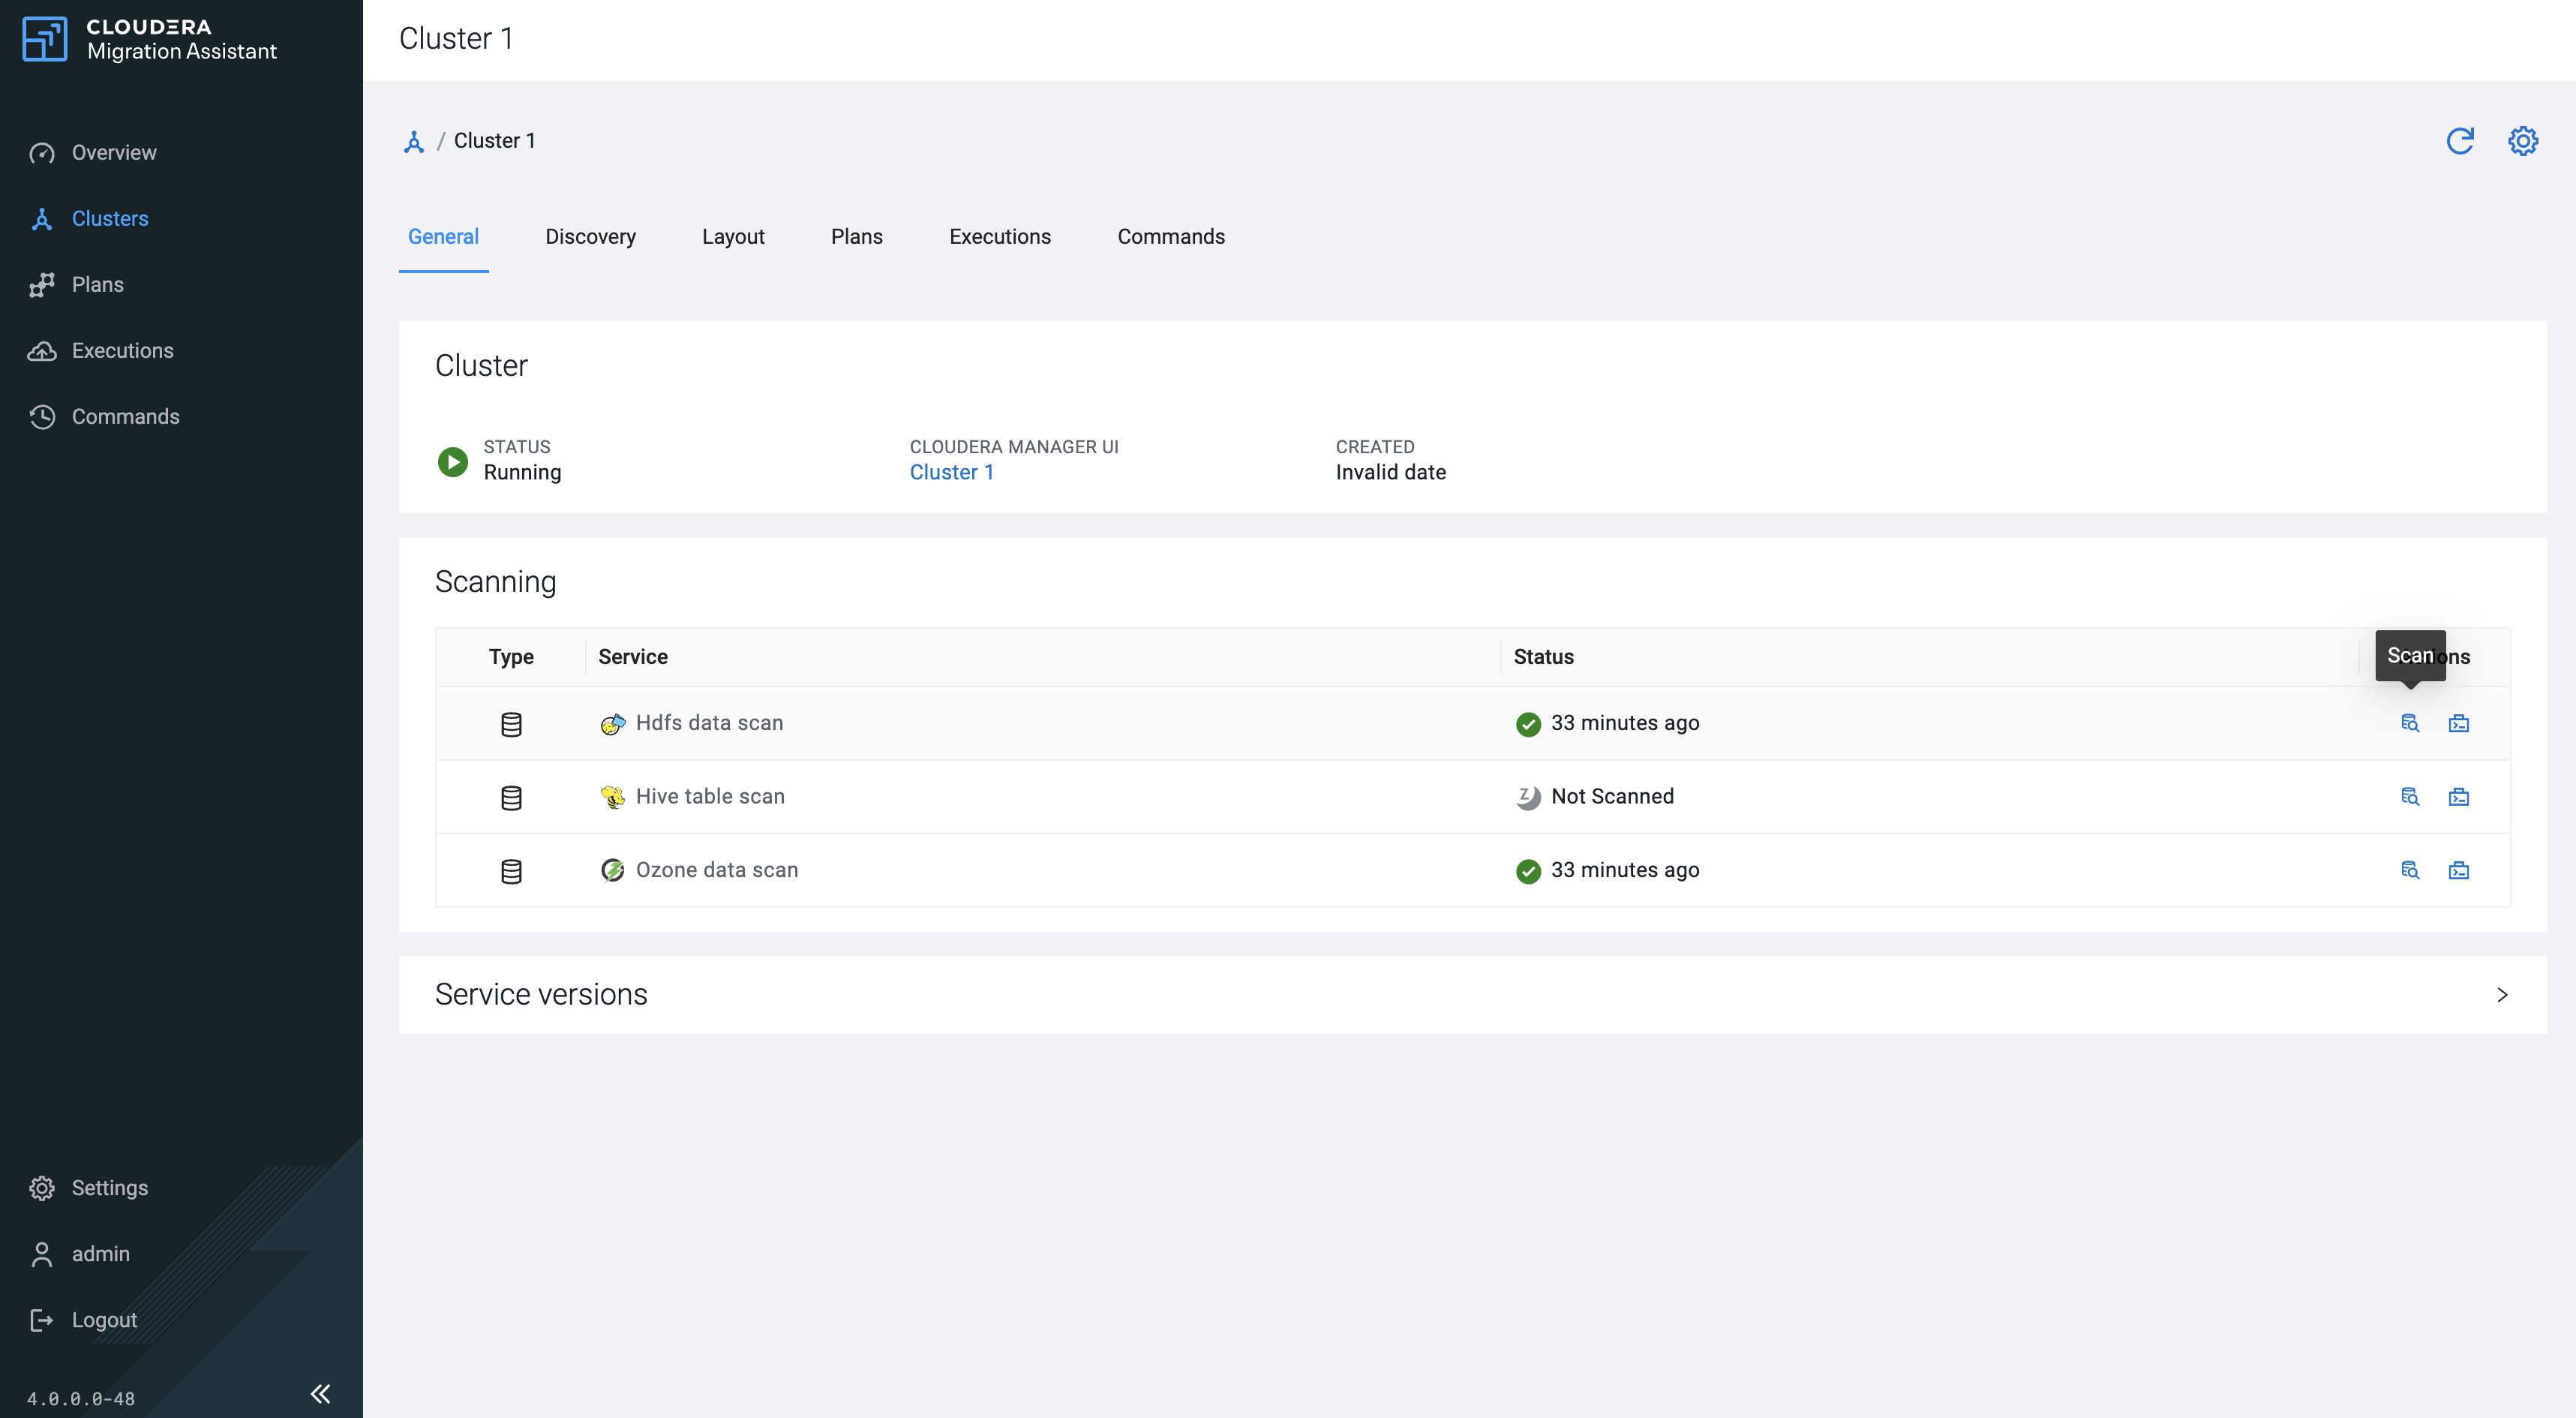The image size is (2576, 1418).
Task: Click the clusters breadcrumb icon
Action: coord(414,141)
